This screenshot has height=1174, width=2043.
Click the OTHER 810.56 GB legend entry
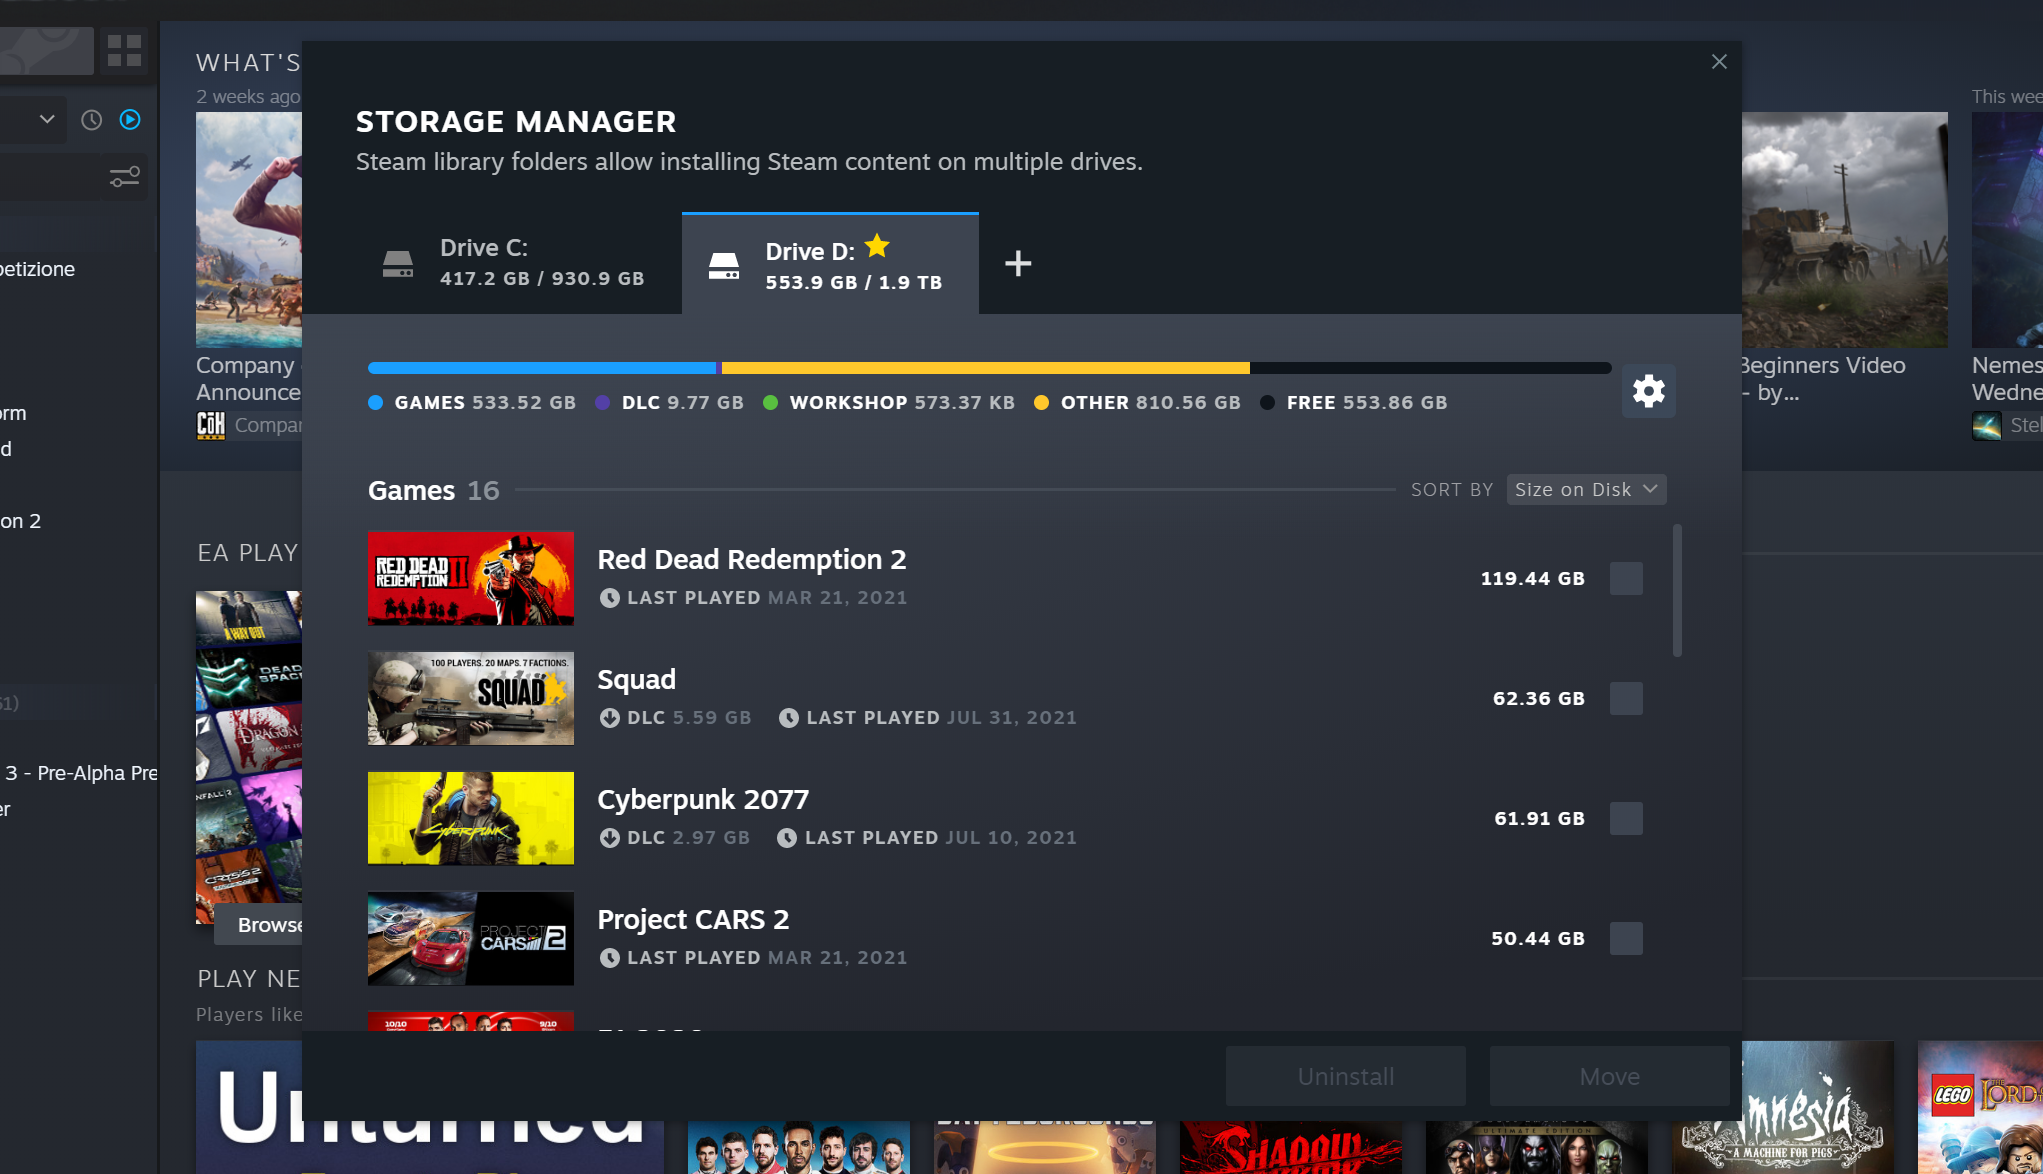tap(1138, 403)
